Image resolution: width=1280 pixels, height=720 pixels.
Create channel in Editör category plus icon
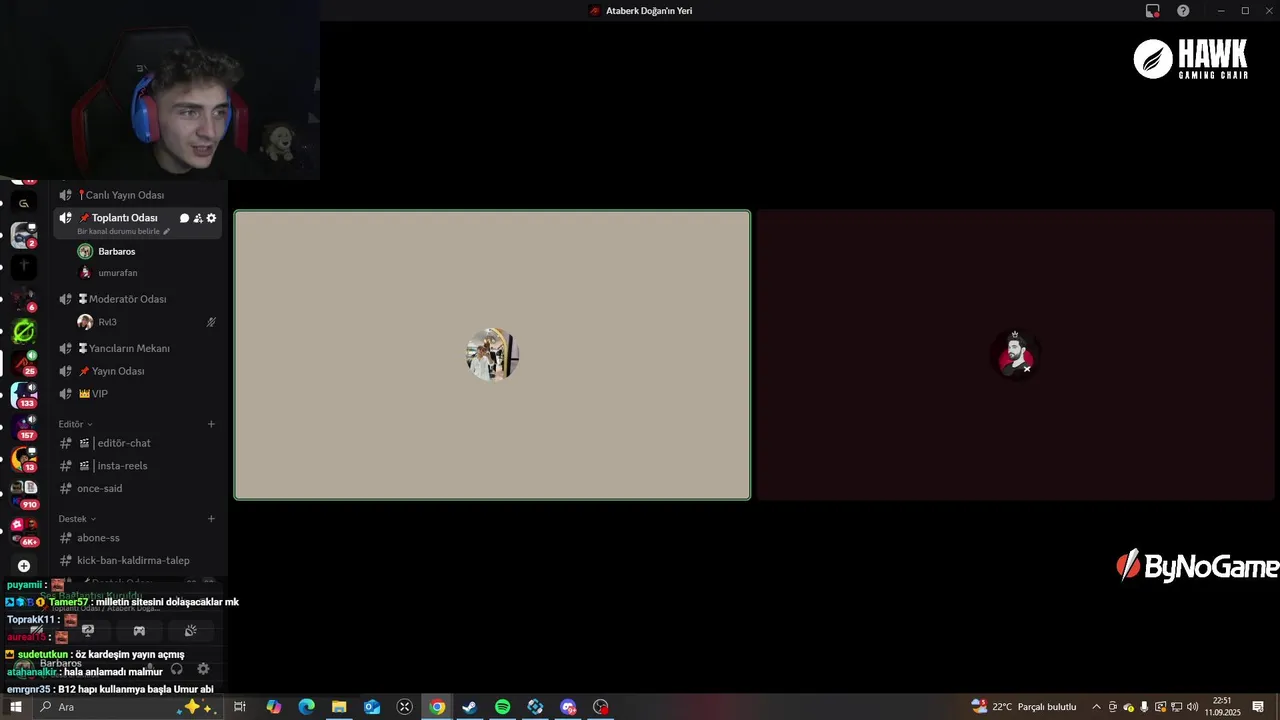tap(211, 424)
